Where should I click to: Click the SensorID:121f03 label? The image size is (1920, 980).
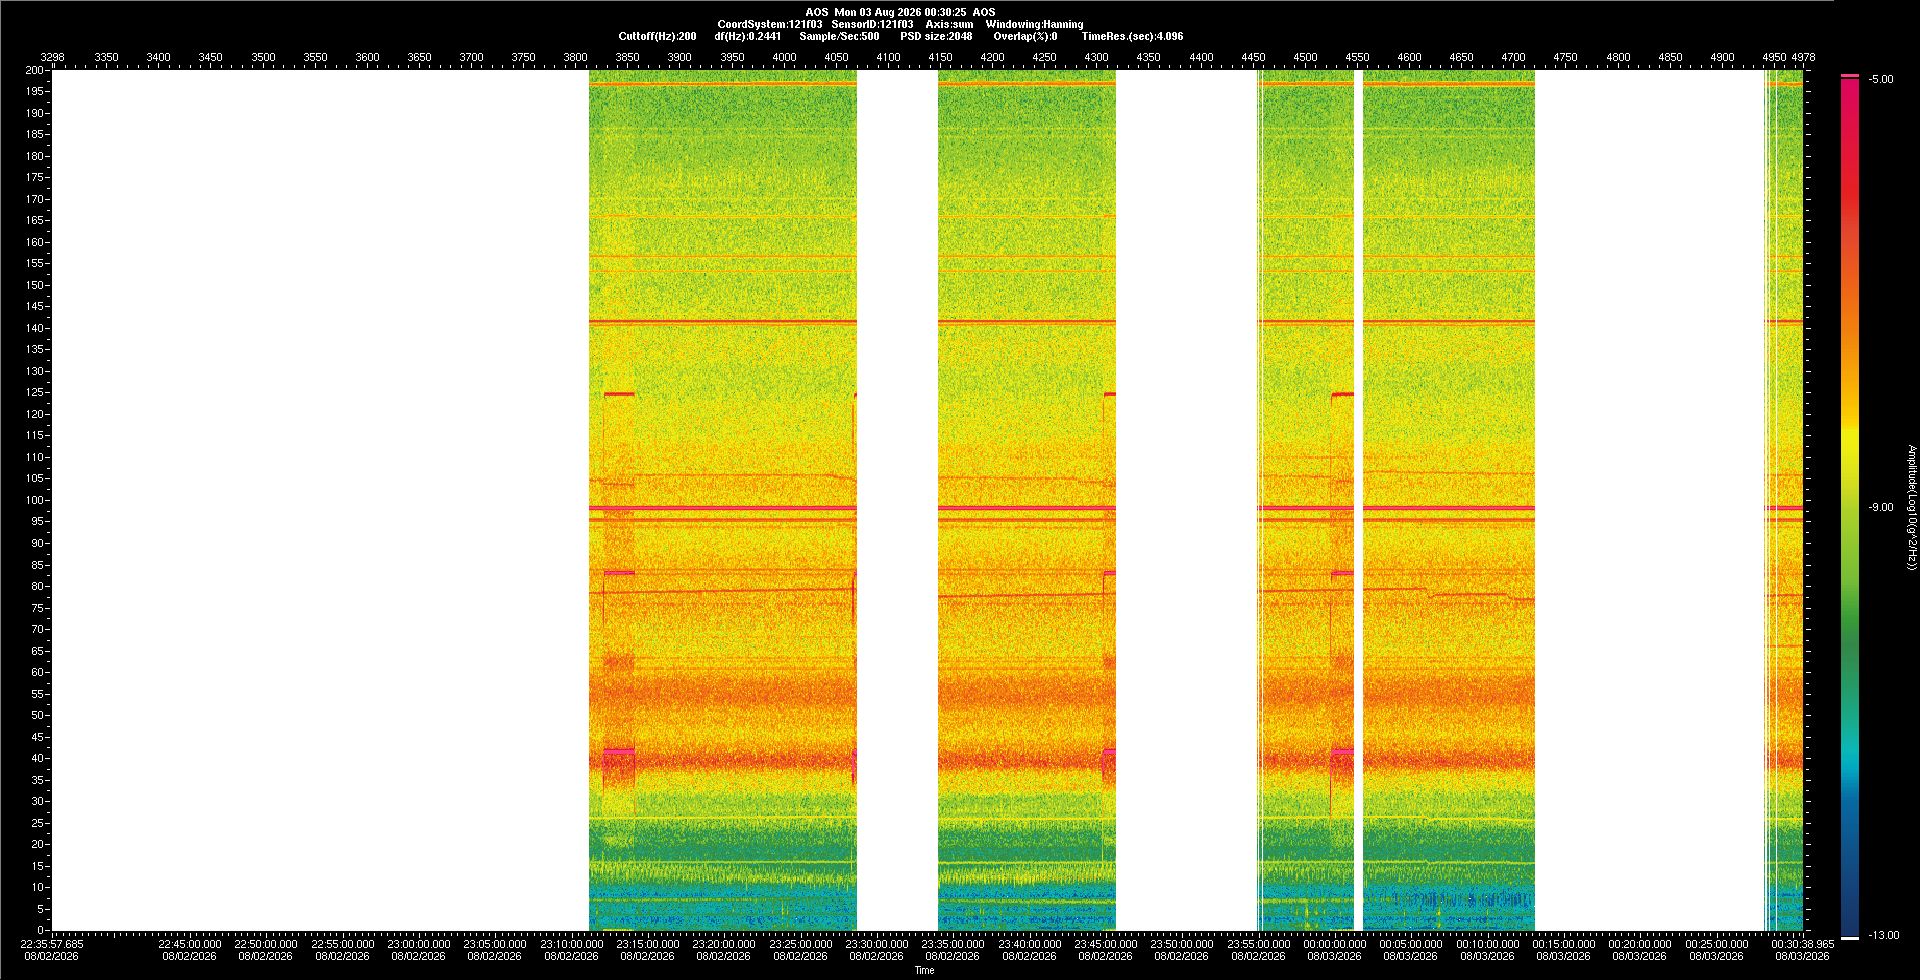click(872, 24)
